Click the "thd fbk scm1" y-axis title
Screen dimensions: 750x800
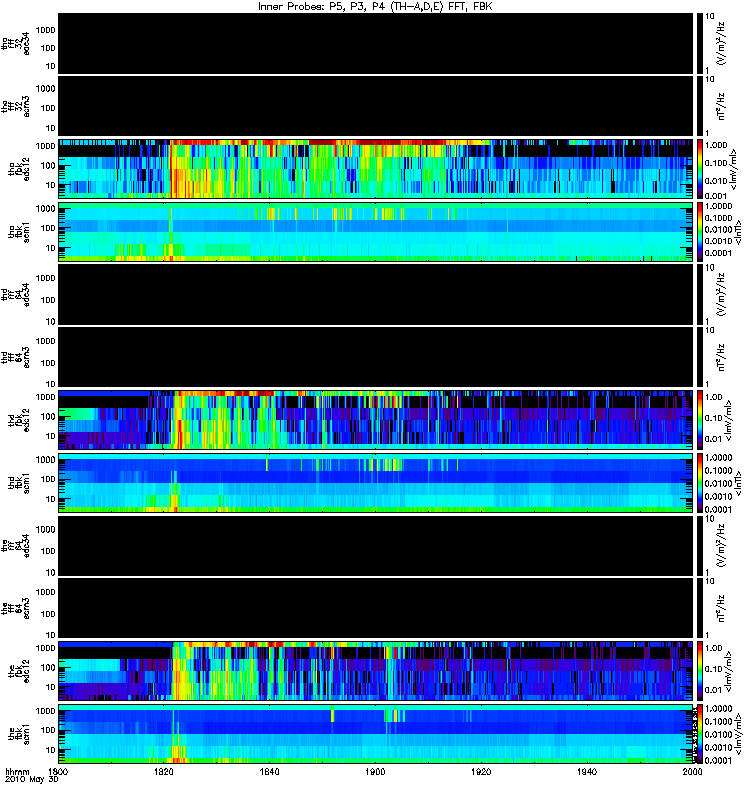click(x=19, y=483)
